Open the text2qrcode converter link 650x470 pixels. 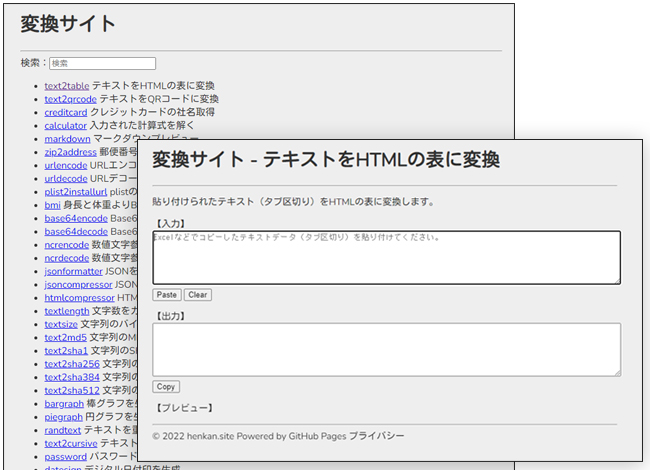click(69, 99)
